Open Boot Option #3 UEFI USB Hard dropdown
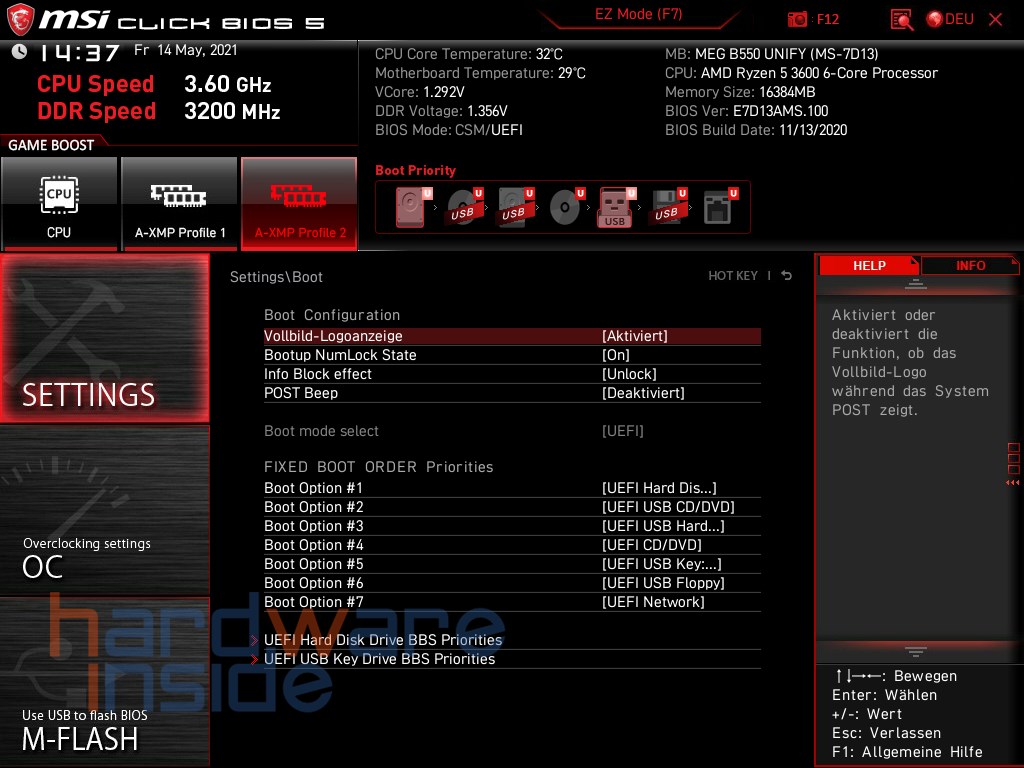Screen dimensions: 1024x768 512,526
